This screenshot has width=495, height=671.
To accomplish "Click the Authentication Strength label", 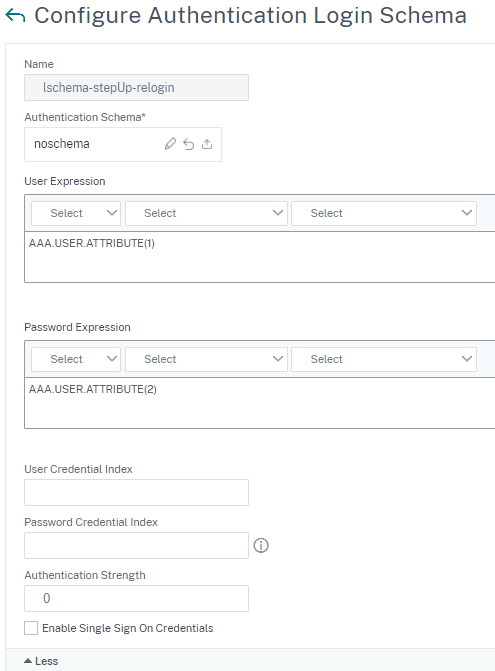I will coord(85,576).
